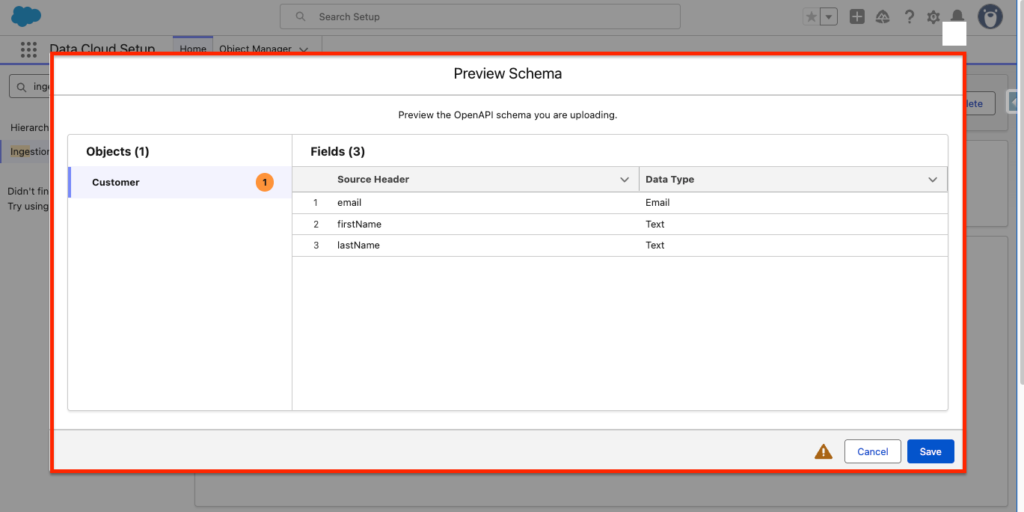Image resolution: width=1024 pixels, height=512 pixels.
Task: Open Source Header column dropdown chevron
Action: click(x=625, y=180)
